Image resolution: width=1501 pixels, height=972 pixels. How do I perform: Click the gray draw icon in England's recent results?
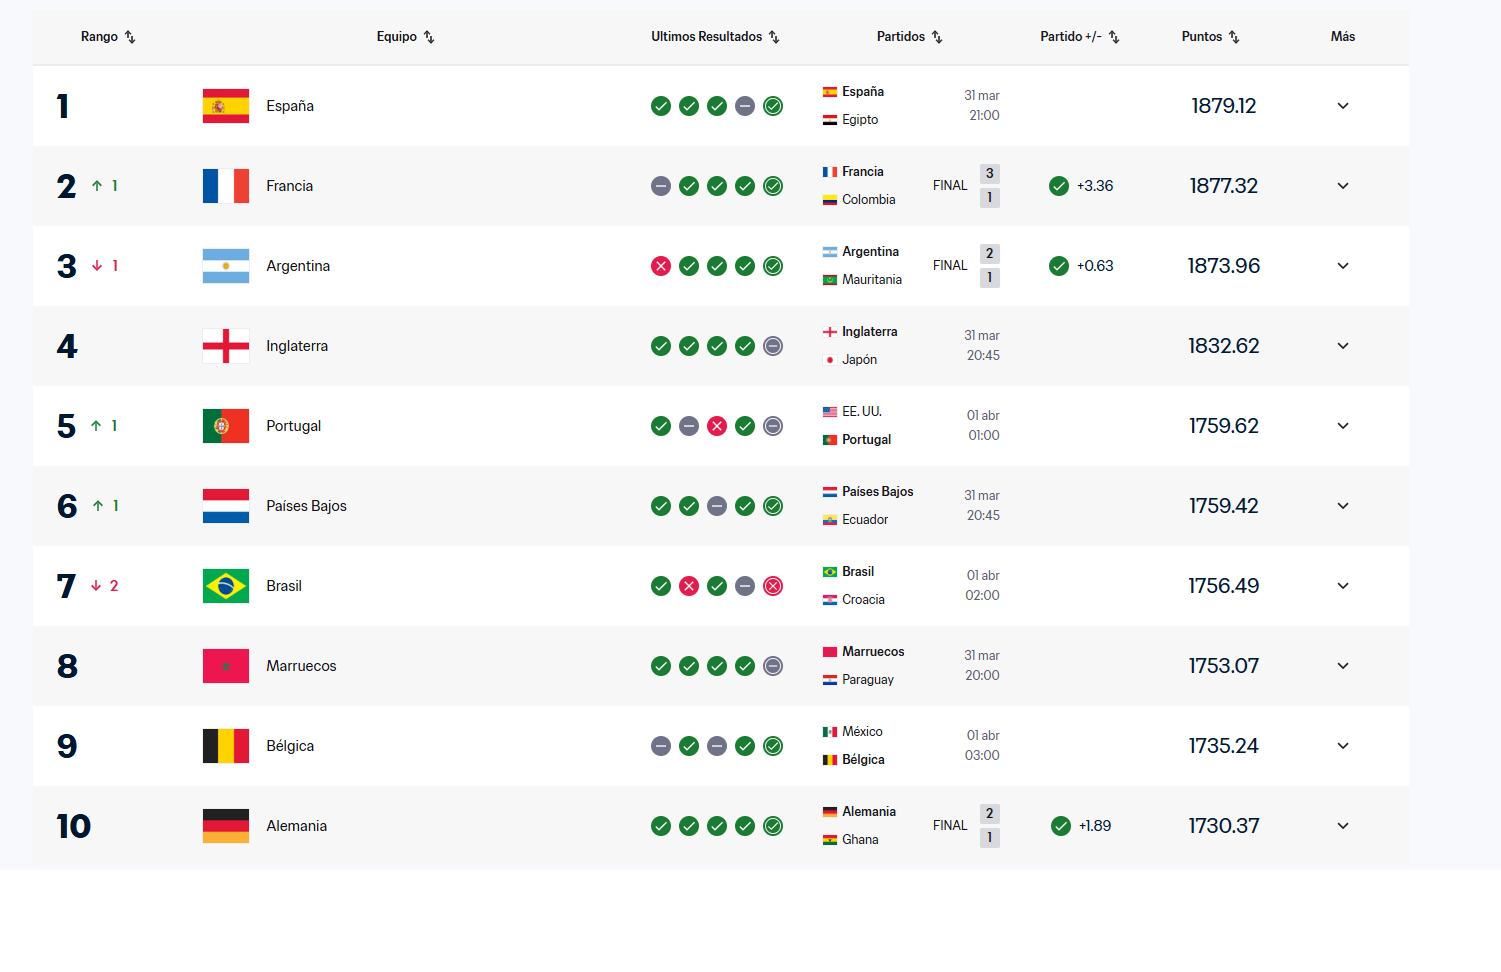773,346
